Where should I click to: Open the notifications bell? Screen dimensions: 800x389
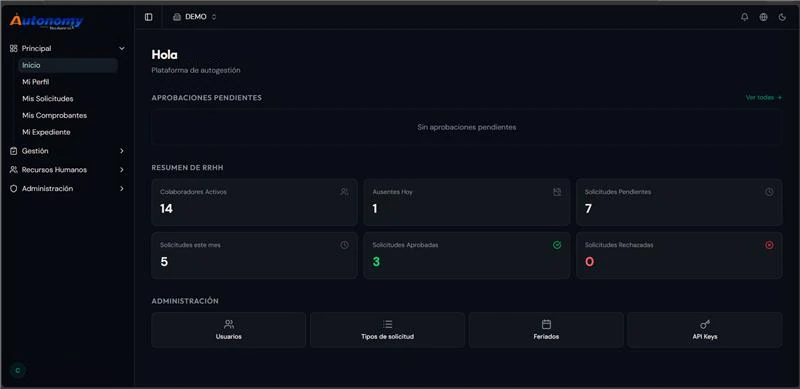(744, 17)
